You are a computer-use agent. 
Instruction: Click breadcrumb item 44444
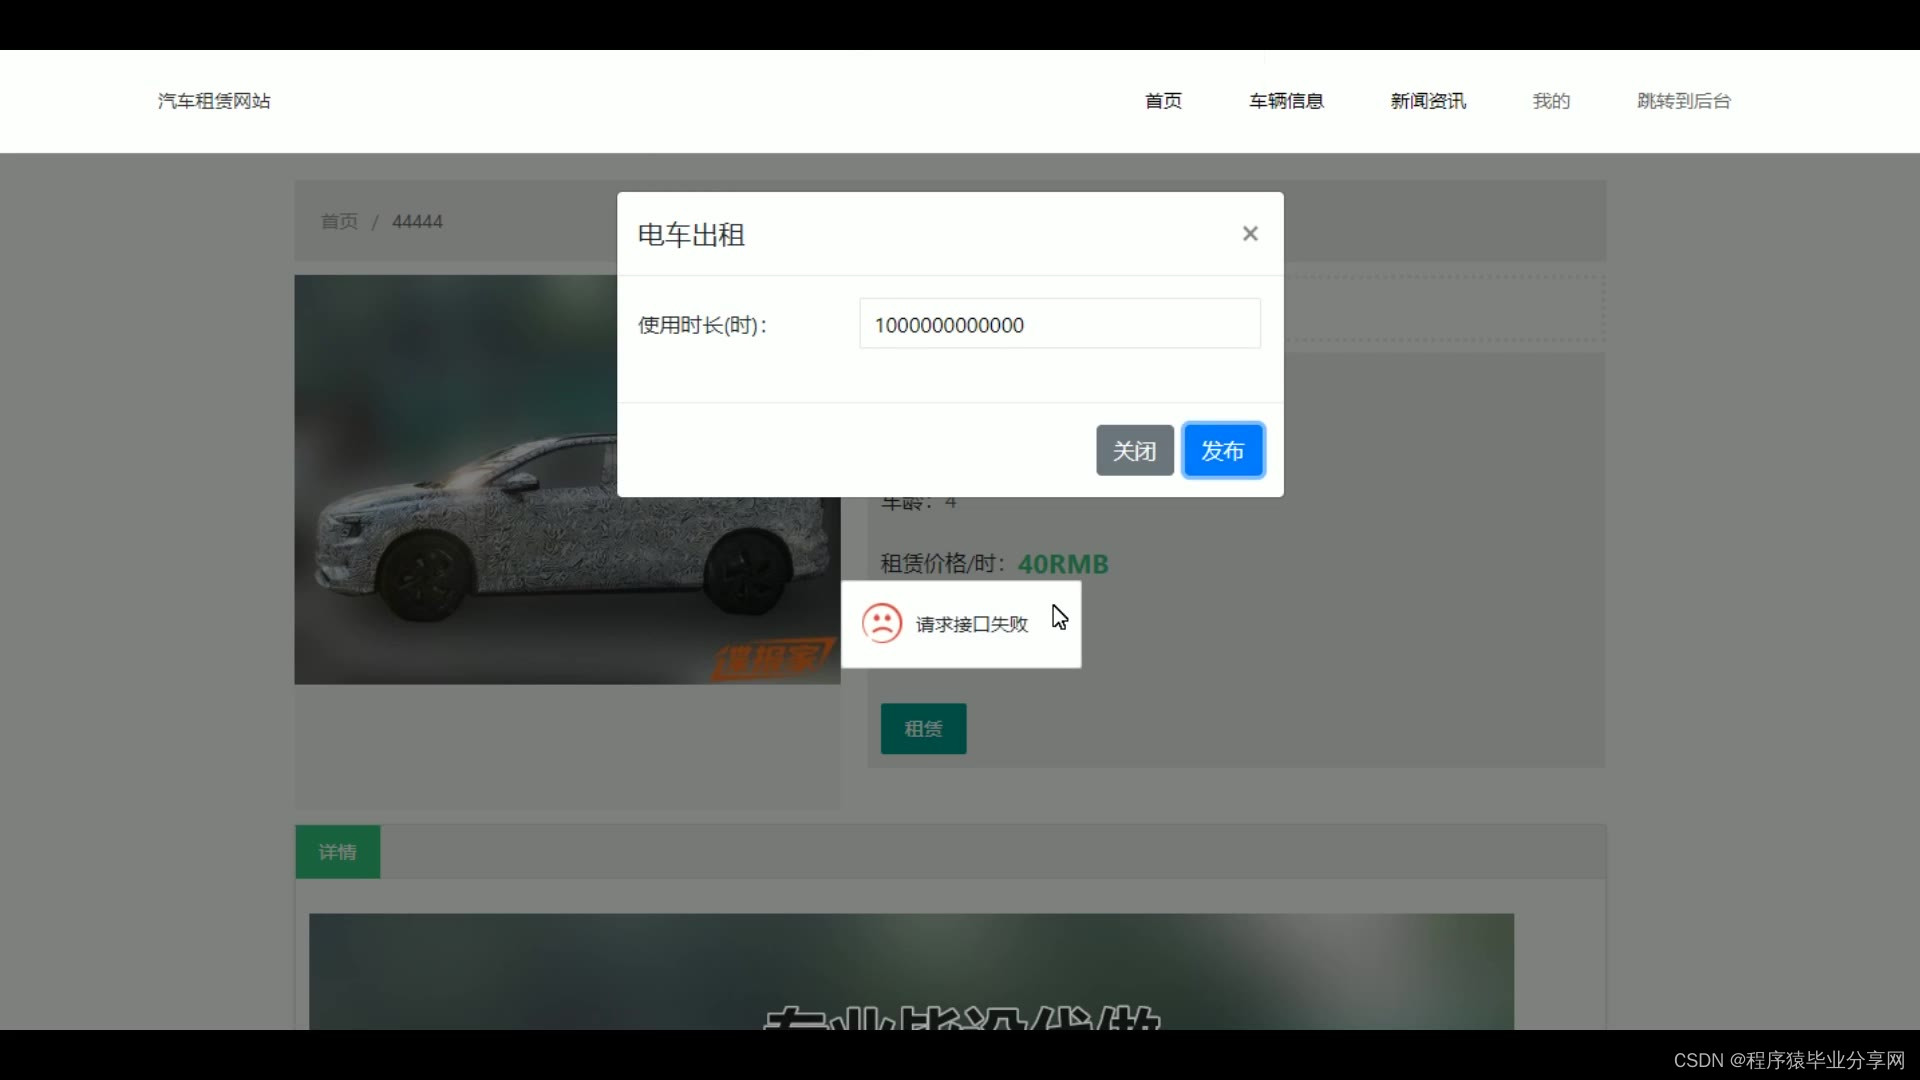coord(417,222)
